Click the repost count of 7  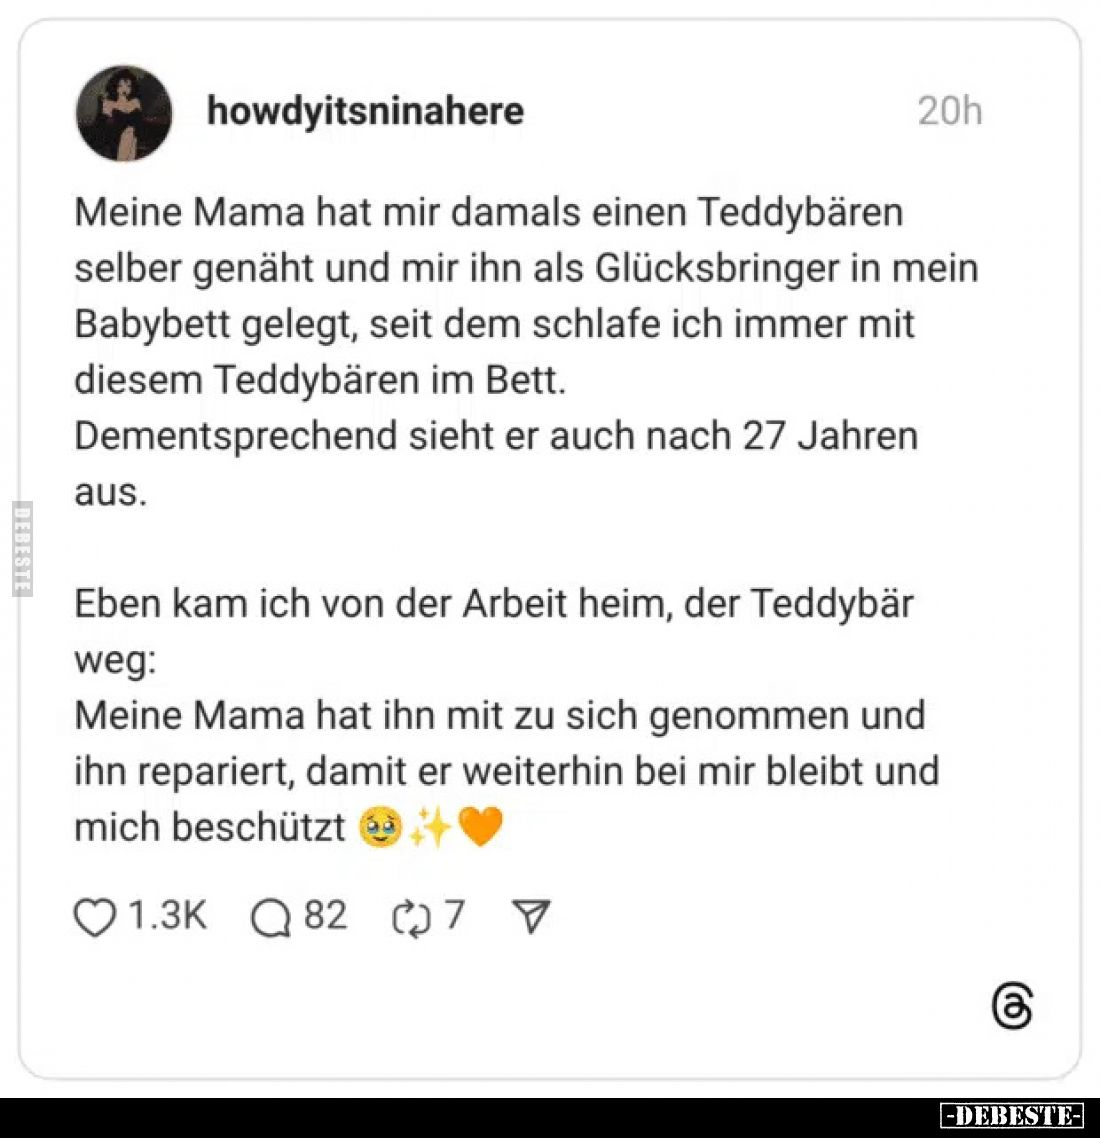(x=454, y=915)
